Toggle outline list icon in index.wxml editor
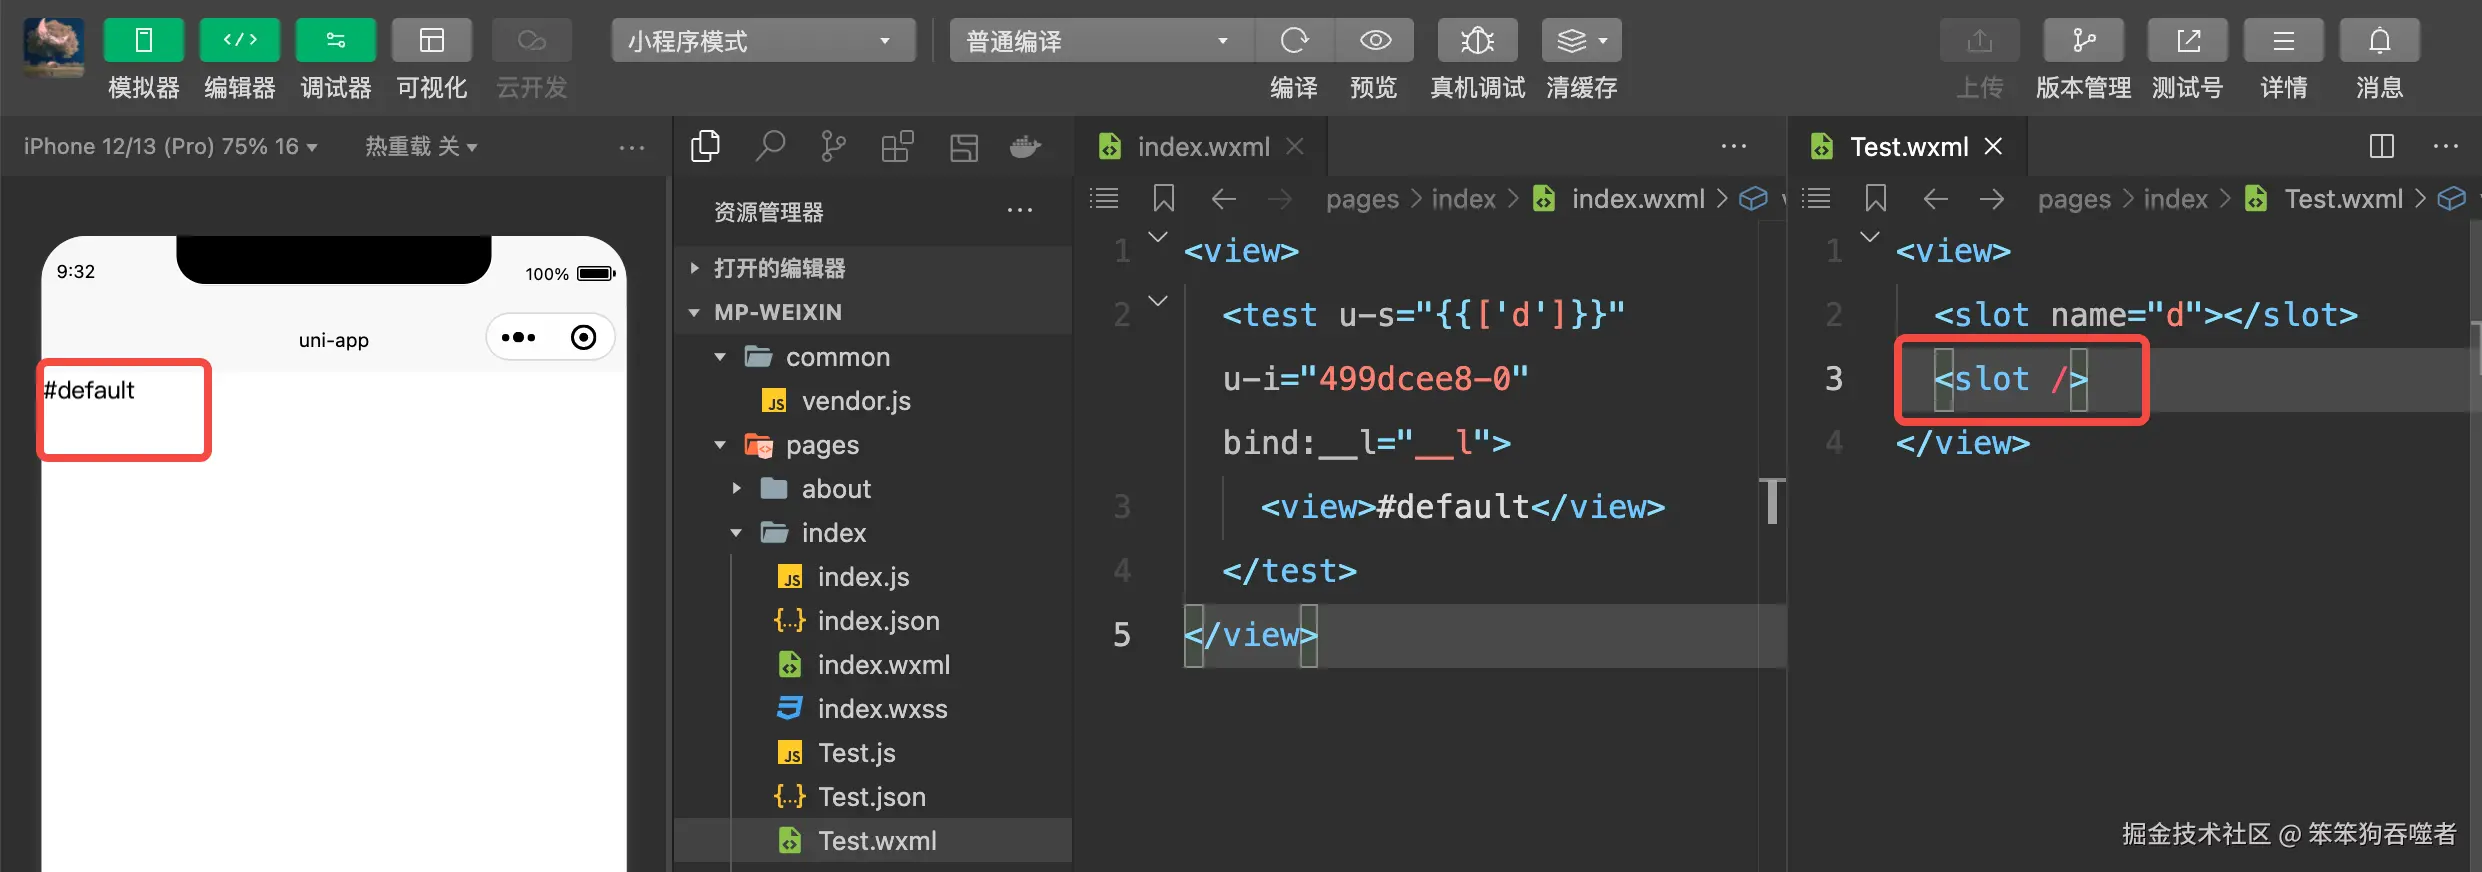The width and height of the screenshot is (2482, 872). tap(1104, 198)
